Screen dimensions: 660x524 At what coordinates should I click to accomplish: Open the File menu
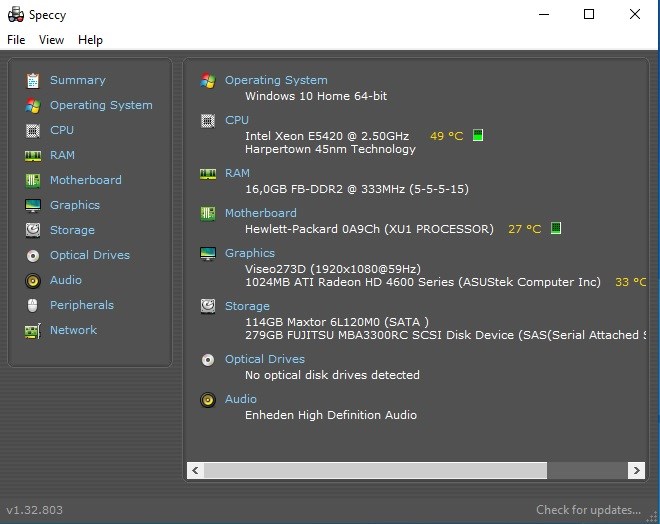pos(16,40)
